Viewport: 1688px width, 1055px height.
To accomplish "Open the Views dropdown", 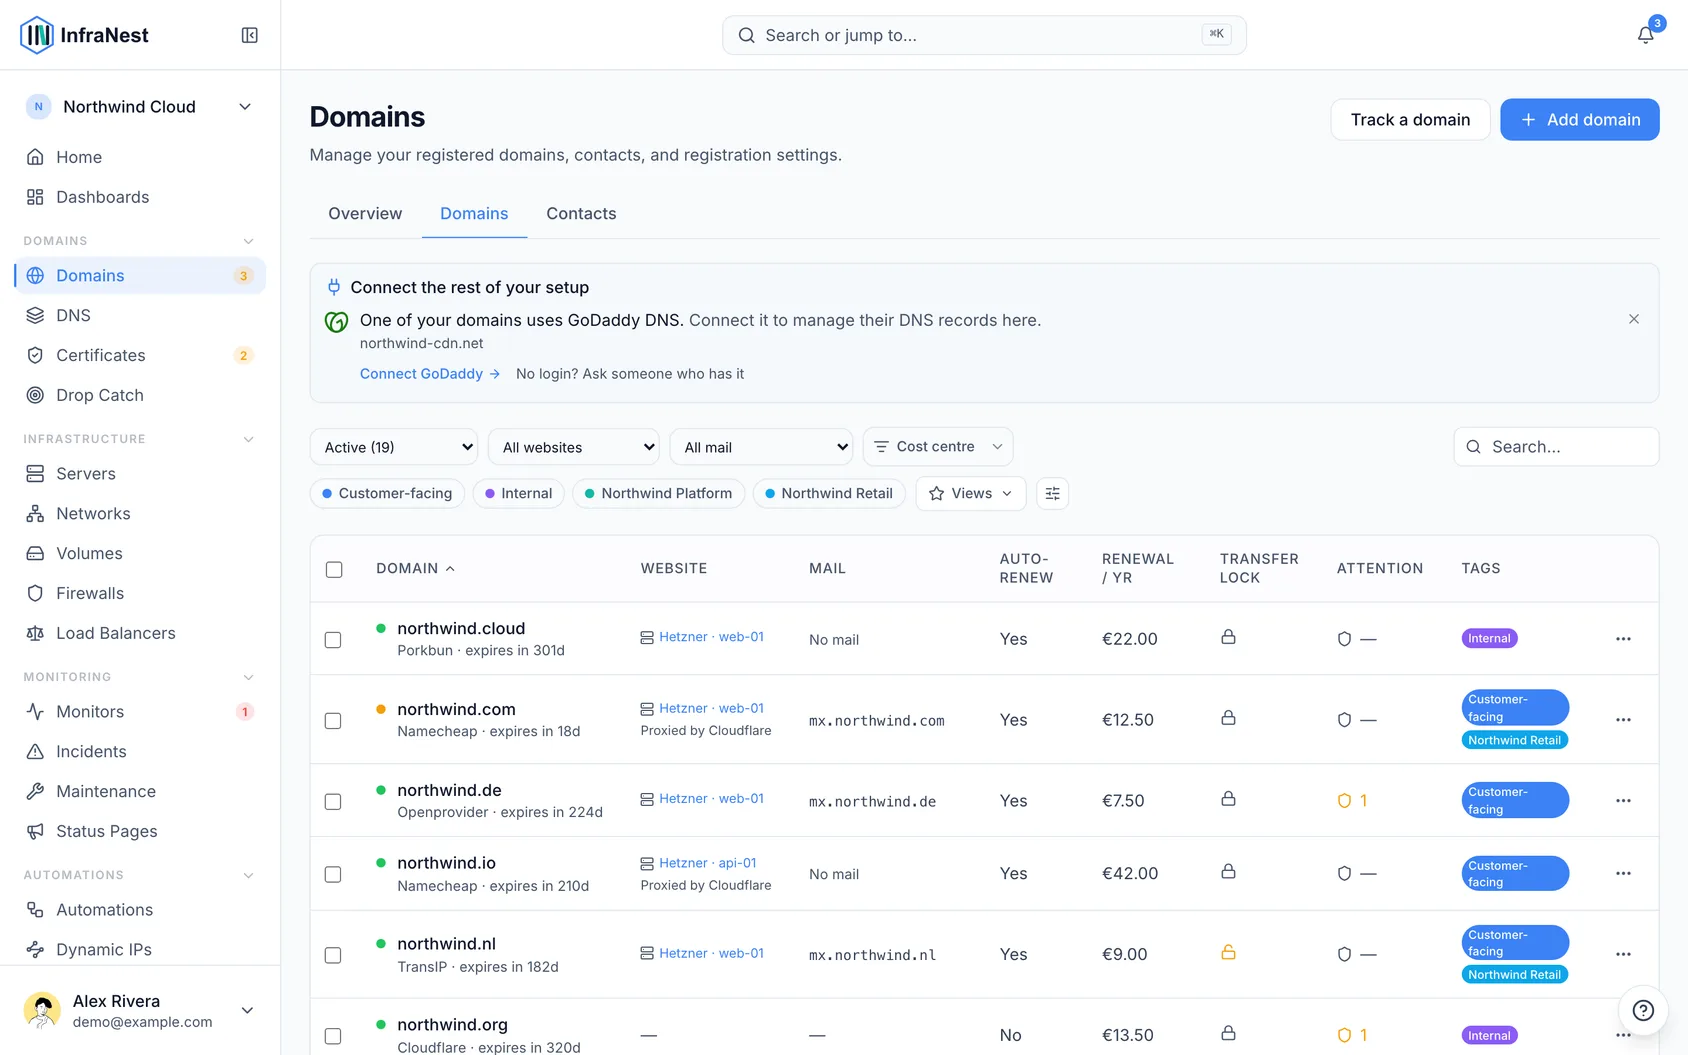I will [971, 493].
